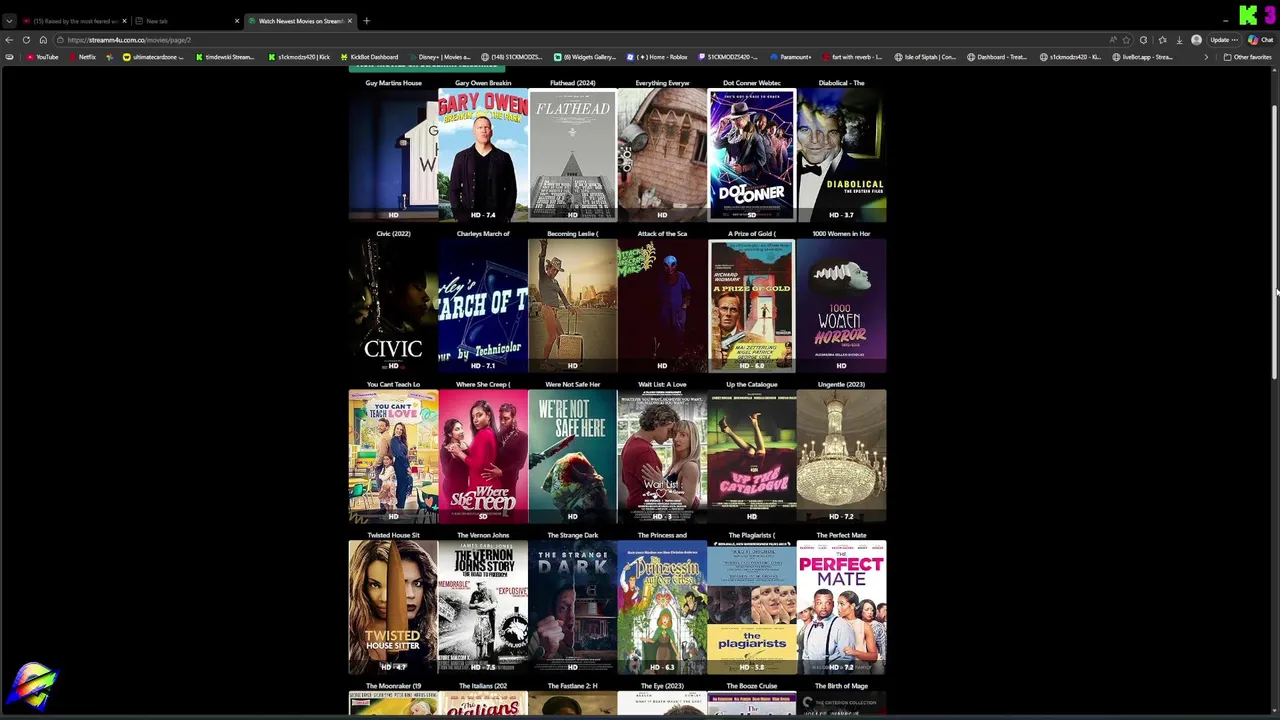Open 'The Plagiarists' poster
Viewport: 1280px width, 720px height.
click(x=752, y=607)
